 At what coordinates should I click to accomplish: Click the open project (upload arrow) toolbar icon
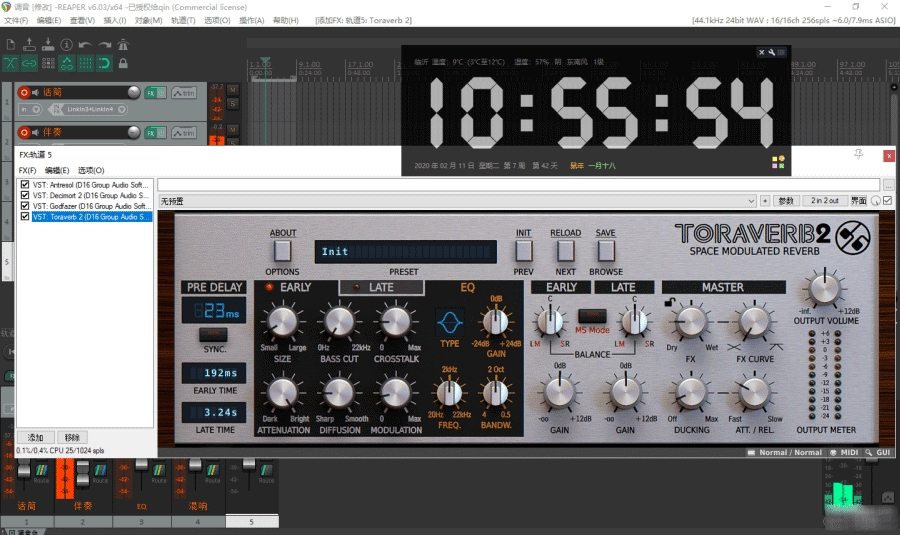coord(29,45)
